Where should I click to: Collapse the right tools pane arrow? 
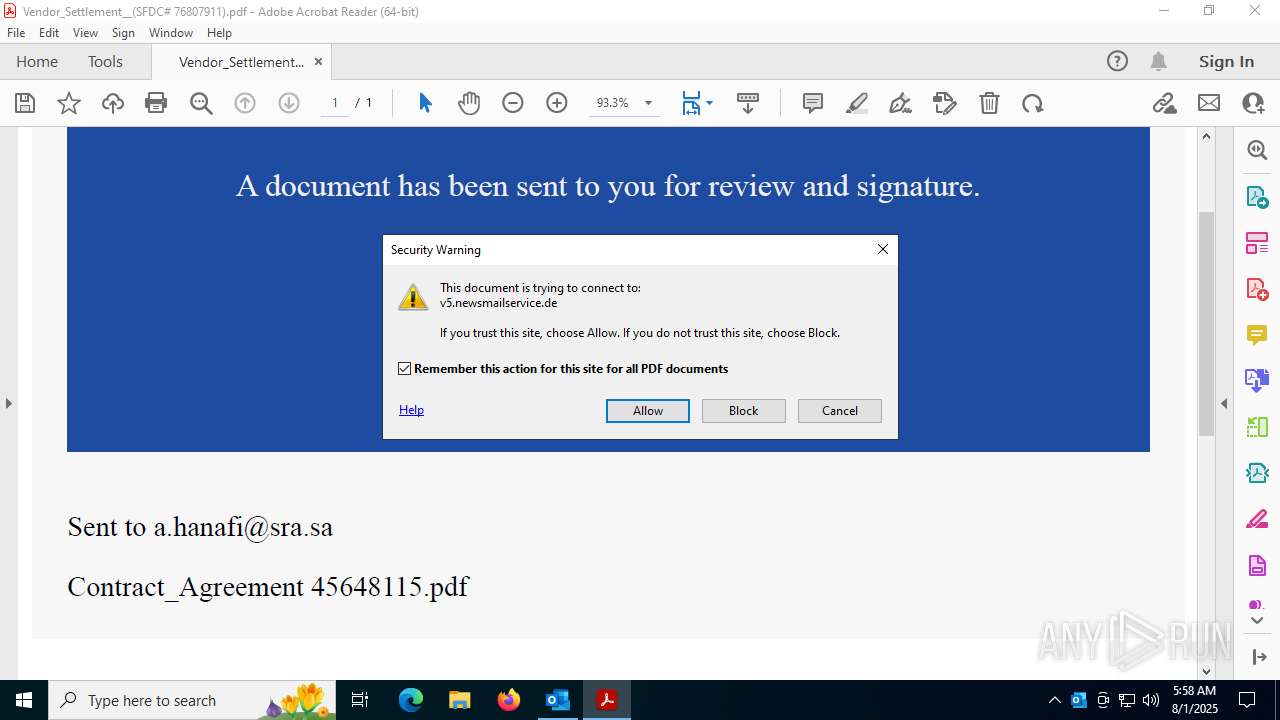pyautogui.click(x=1223, y=403)
